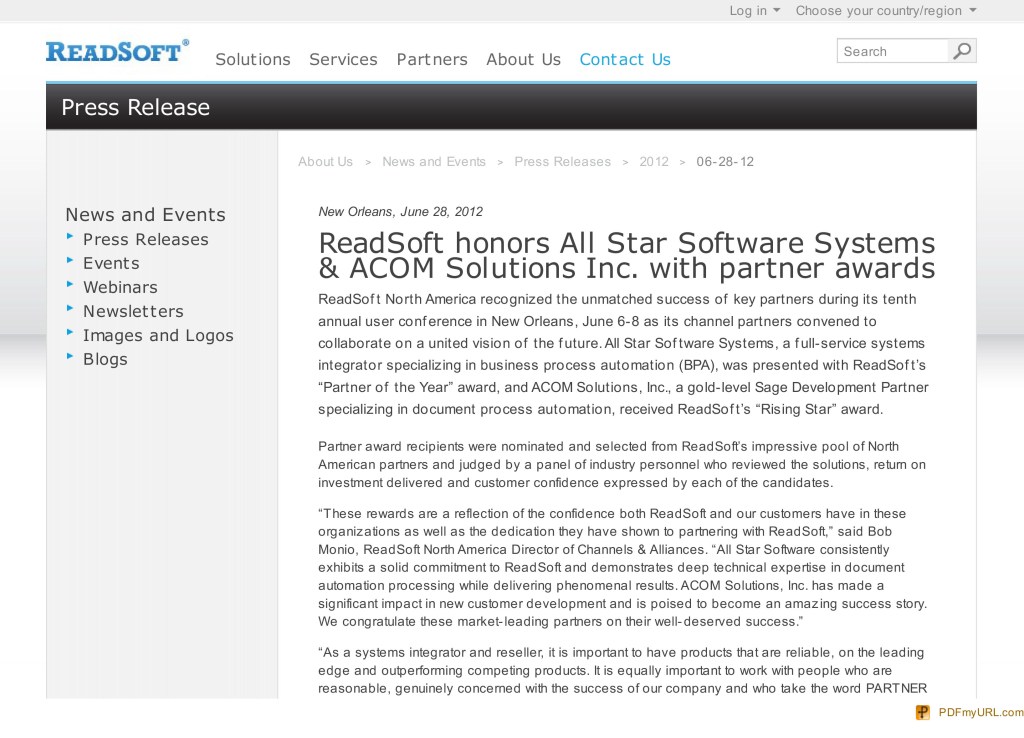1024x738 pixels.
Task: Go to Events in the sidebar
Action: point(111,263)
